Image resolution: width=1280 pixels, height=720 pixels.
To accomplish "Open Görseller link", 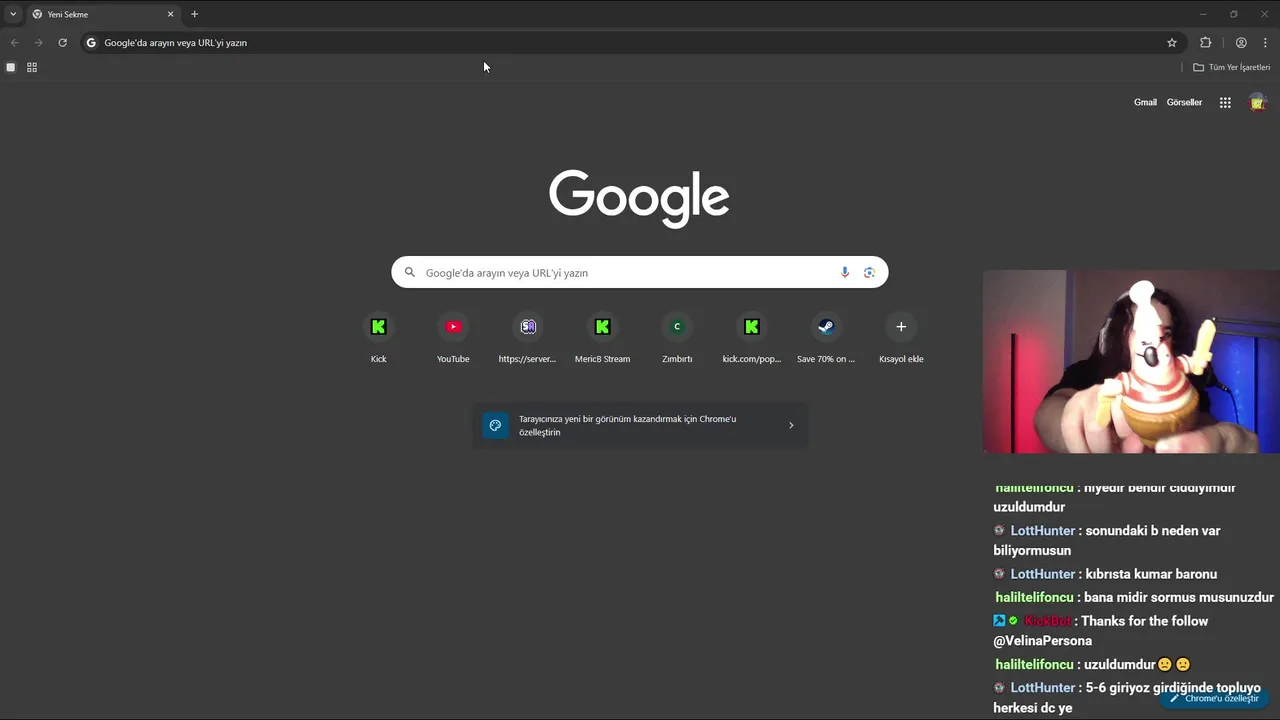I will click(1184, 102).
